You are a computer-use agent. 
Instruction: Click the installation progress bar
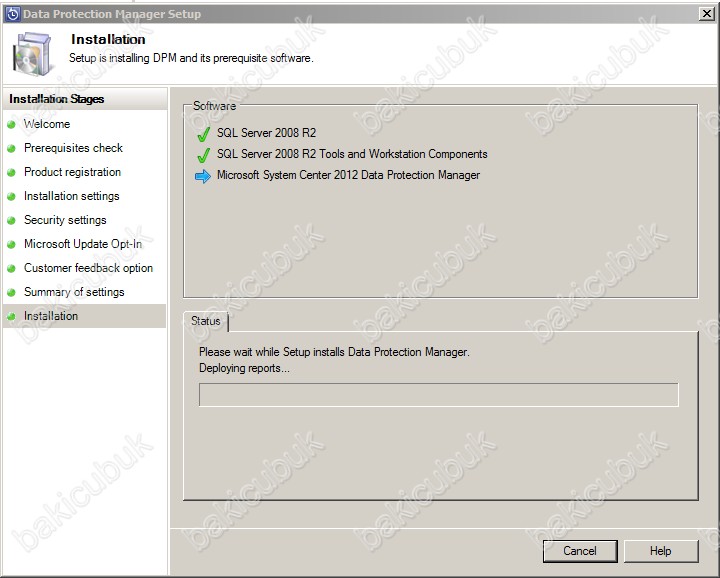point(439,395)
